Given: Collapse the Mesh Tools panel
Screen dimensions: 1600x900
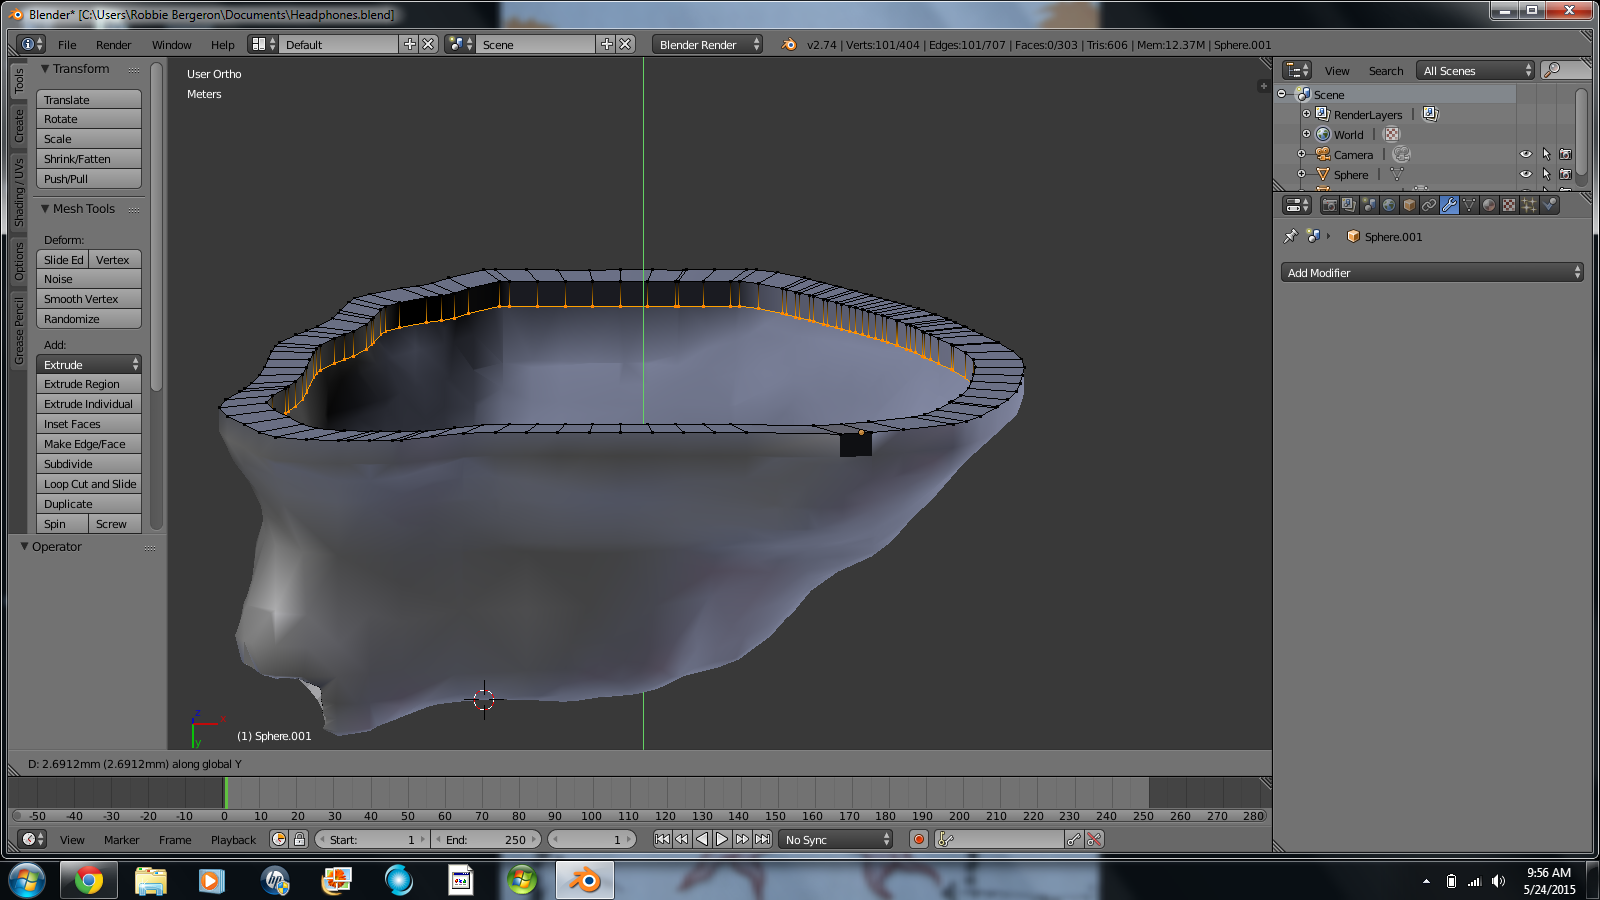Looking at the screenshot, I should coord(45,209).
